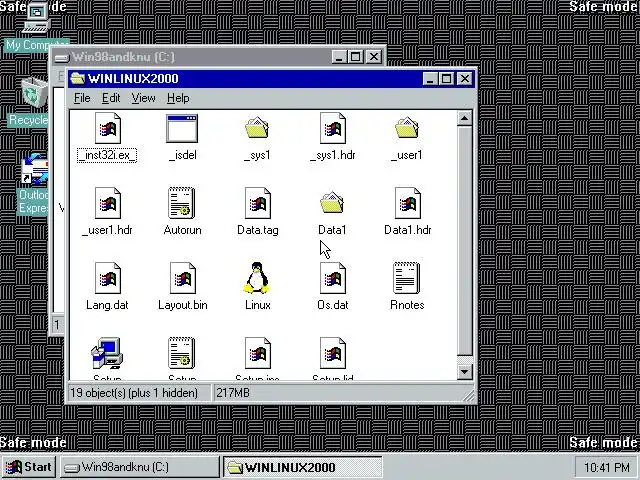Click the 217MB status bar entry
Image resolution: width=640 pixels, height=480 pixels.
click(x=233, y=393)
